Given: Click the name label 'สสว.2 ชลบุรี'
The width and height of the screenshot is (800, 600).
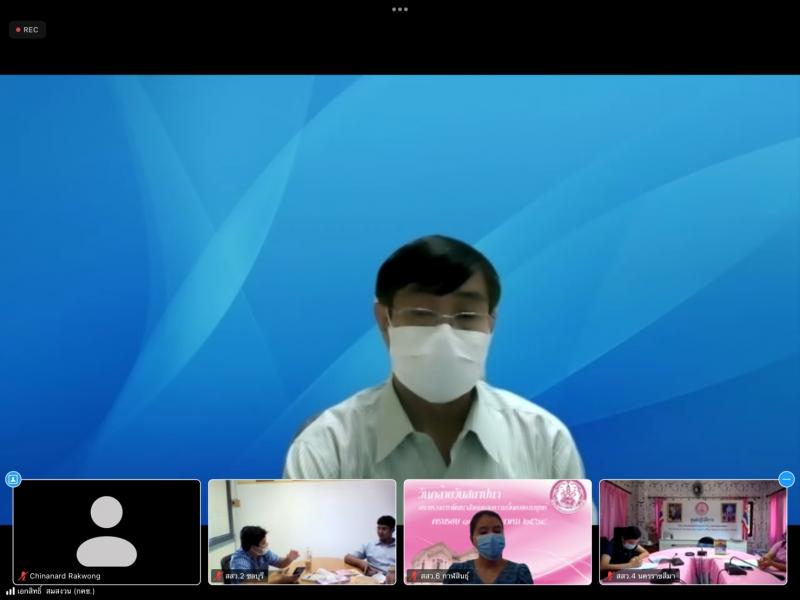Looking at the screenshot, I should tap(245, 576).
